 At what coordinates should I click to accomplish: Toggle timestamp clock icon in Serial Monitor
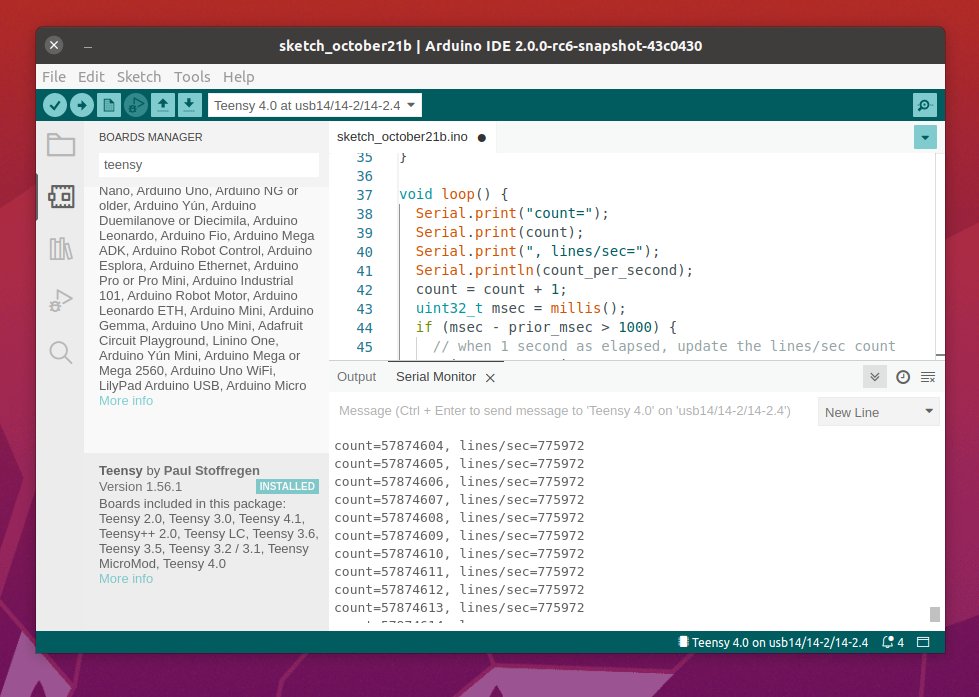[902, 377]
